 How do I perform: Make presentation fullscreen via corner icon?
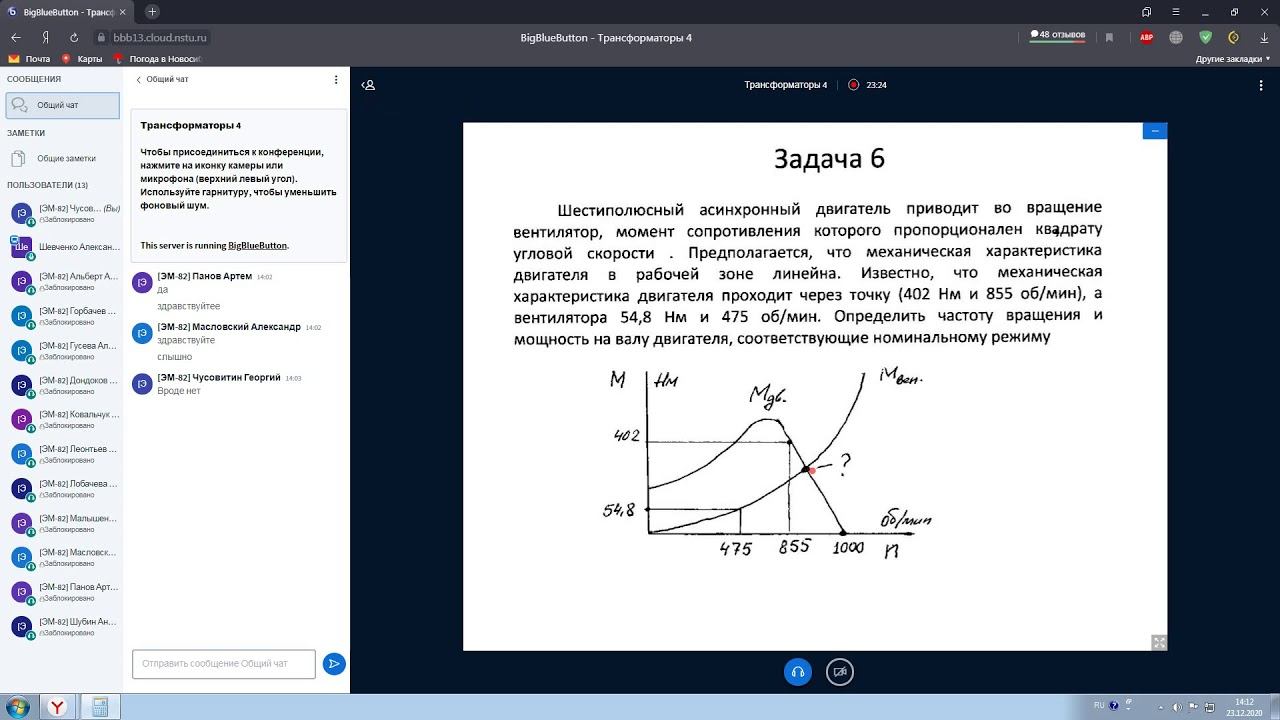[x=1159, y=642]
